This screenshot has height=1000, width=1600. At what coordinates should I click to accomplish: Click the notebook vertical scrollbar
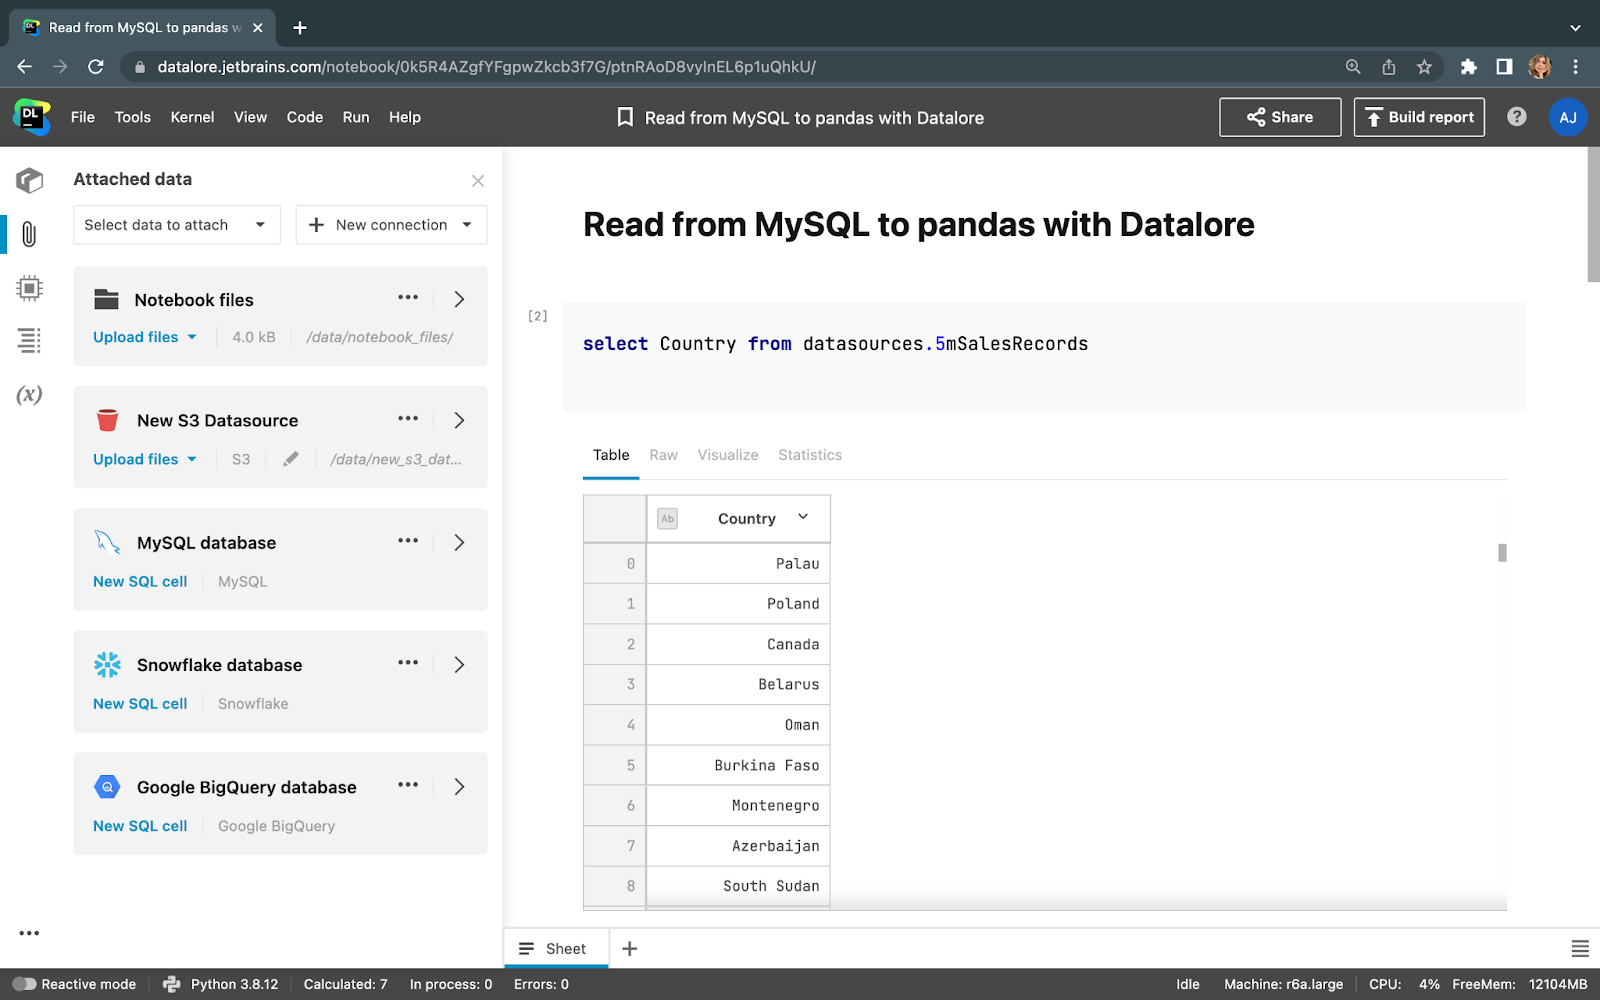click(x=1592, y=215)
